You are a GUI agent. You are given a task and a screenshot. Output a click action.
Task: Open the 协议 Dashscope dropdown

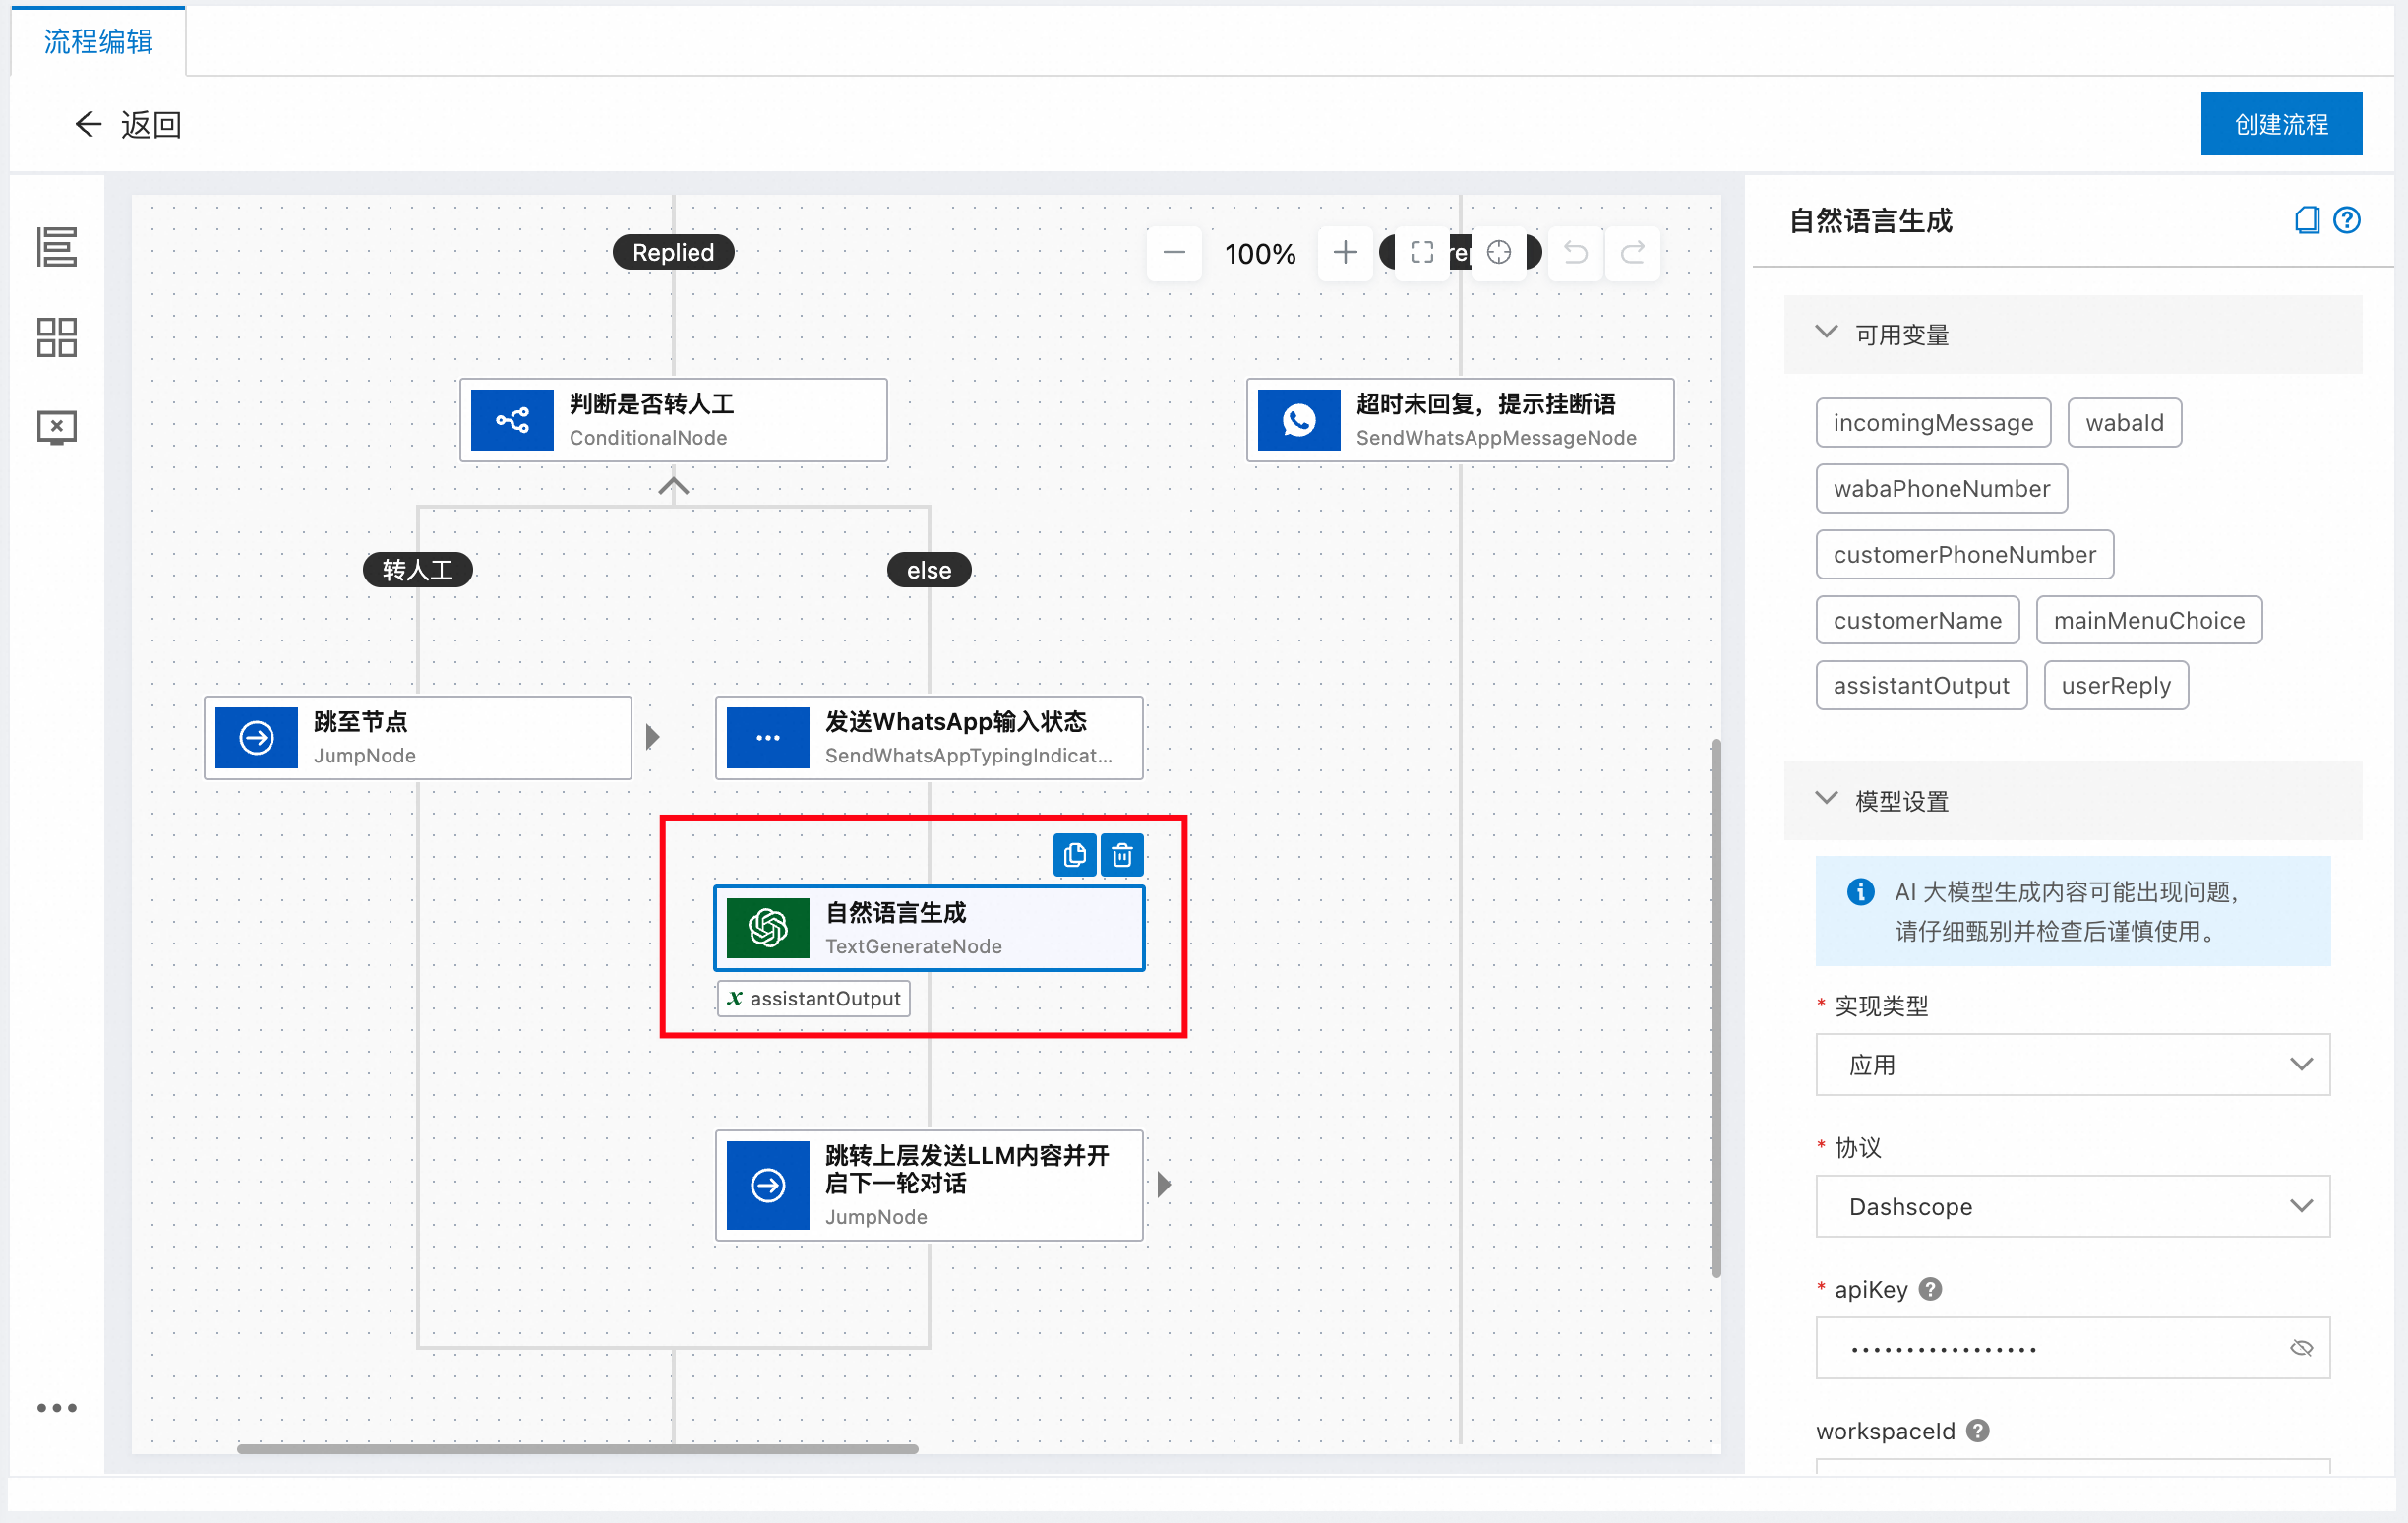coord(2072,1206)
